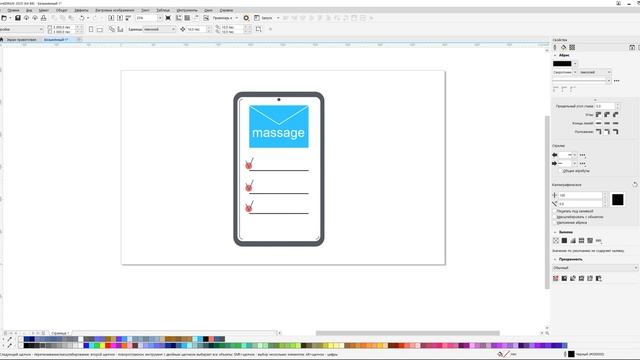The width and height of the screenshot is (640, 360).
Task: Select No transparency icon
Action: pyautogui.click(x=556, y=278)
